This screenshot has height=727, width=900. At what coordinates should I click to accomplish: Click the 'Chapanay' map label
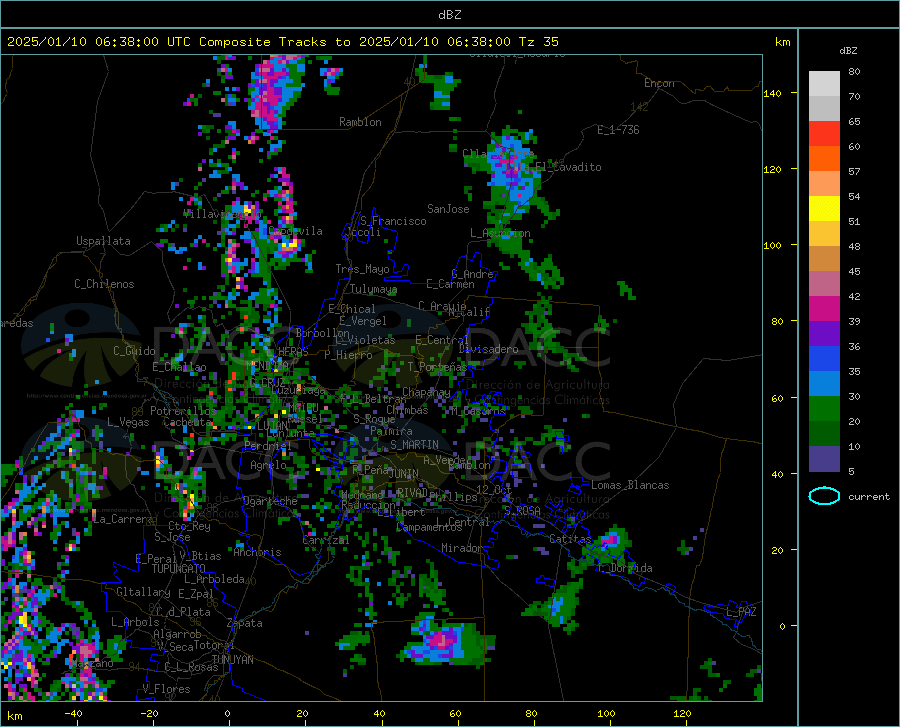[426, 392]
